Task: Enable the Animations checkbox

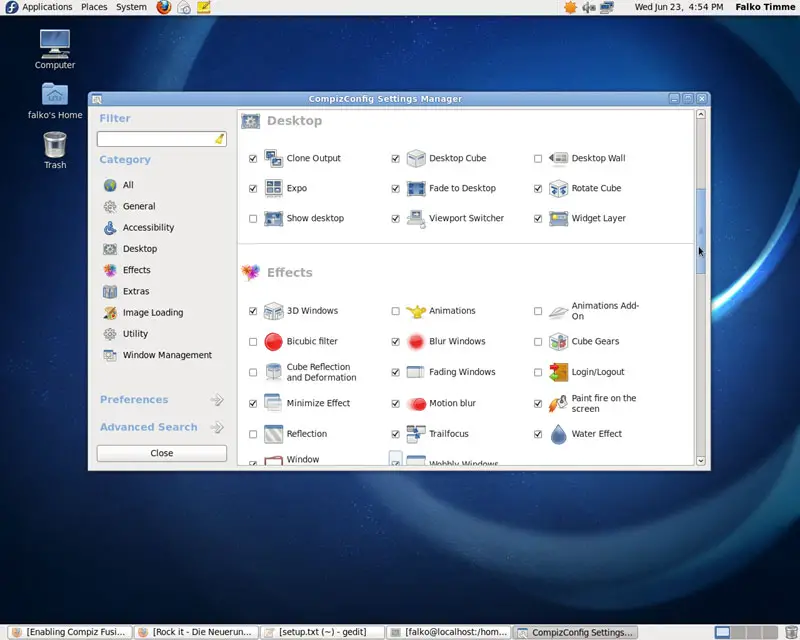Action: coord(395,311)
